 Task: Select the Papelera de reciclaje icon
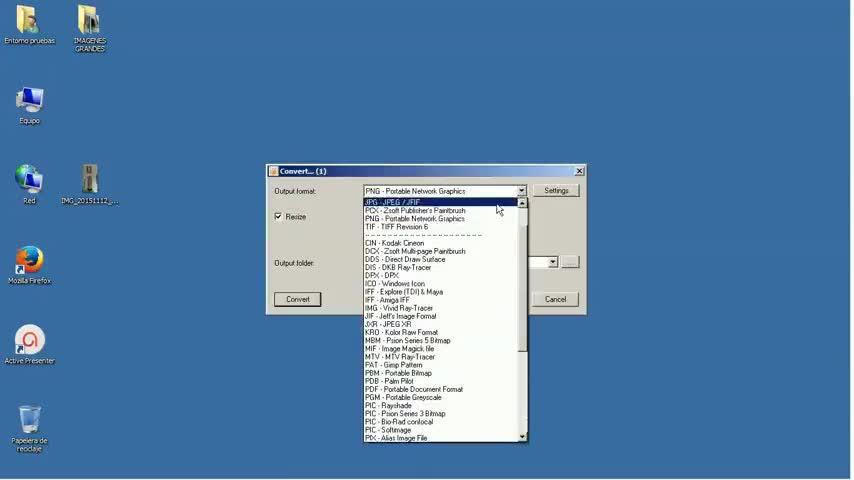click(x=29, y=428)
